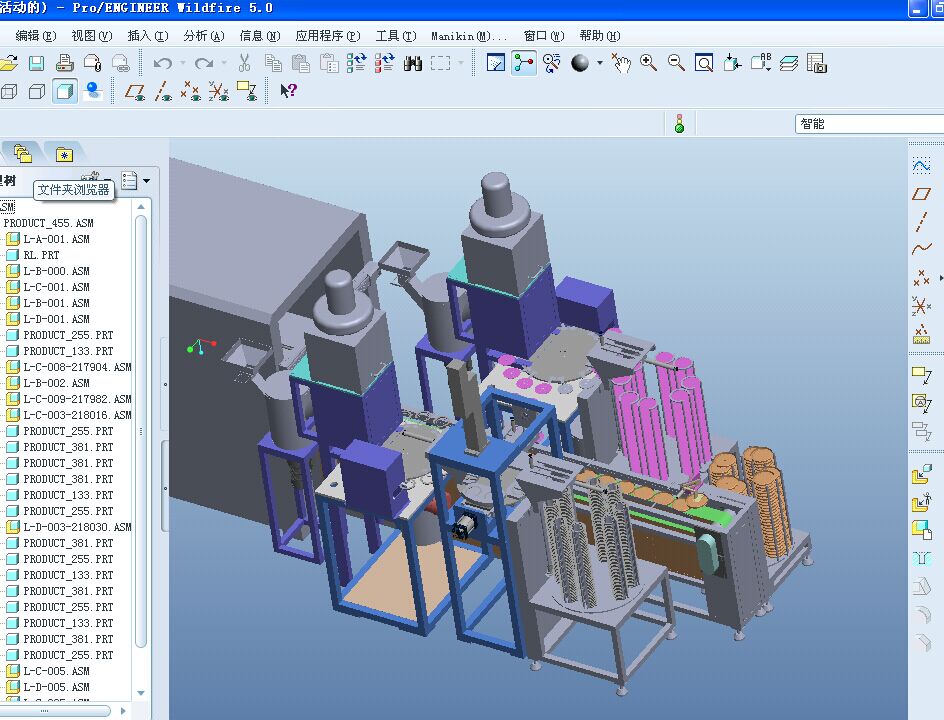Click the Print icon
The width and height of the screenshot is (944, 720).
pos(65,63)
